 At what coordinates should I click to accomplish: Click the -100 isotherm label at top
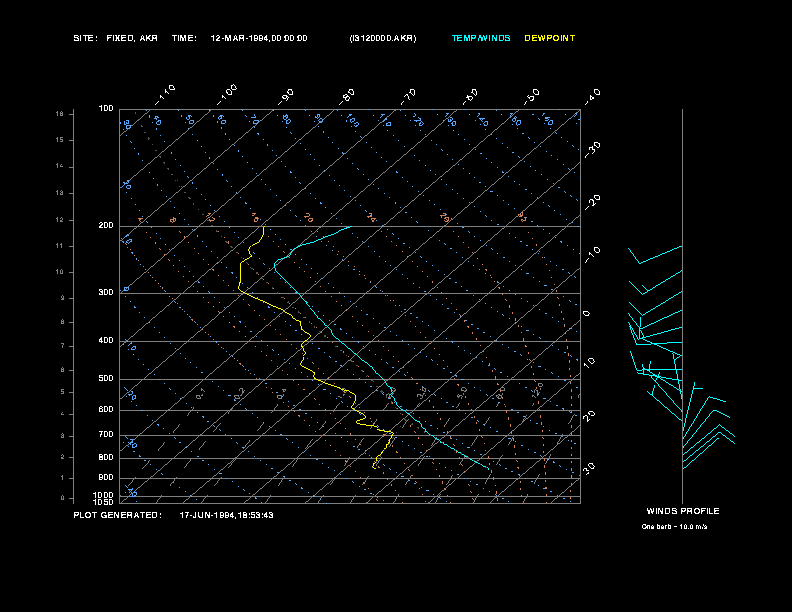[227, 95]
